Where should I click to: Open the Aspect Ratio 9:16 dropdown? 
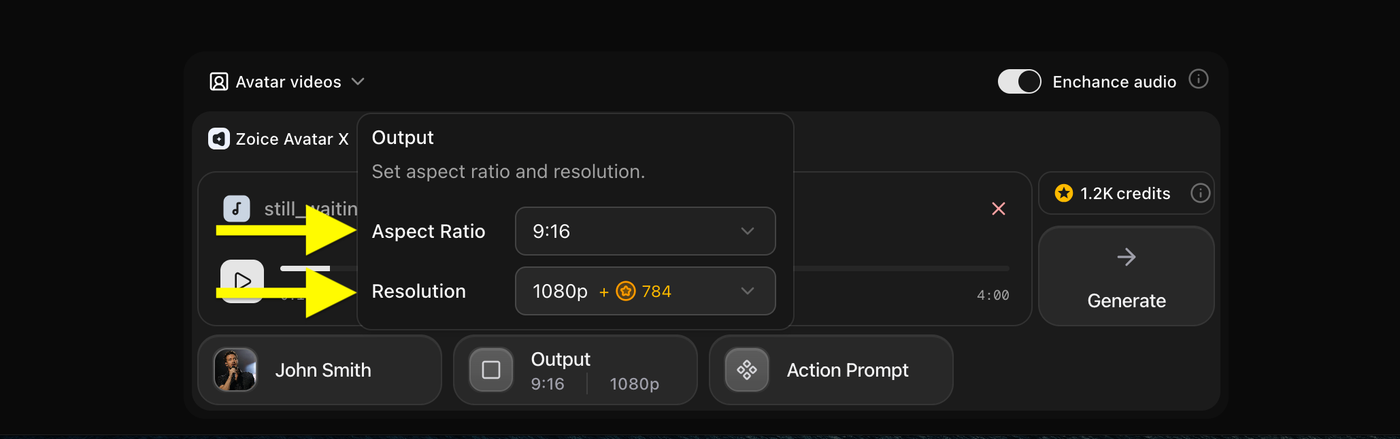(x=645, y=231)
